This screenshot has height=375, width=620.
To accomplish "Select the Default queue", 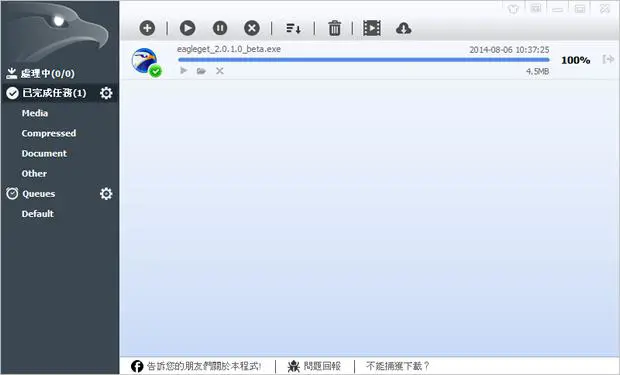I will [38, 214].
